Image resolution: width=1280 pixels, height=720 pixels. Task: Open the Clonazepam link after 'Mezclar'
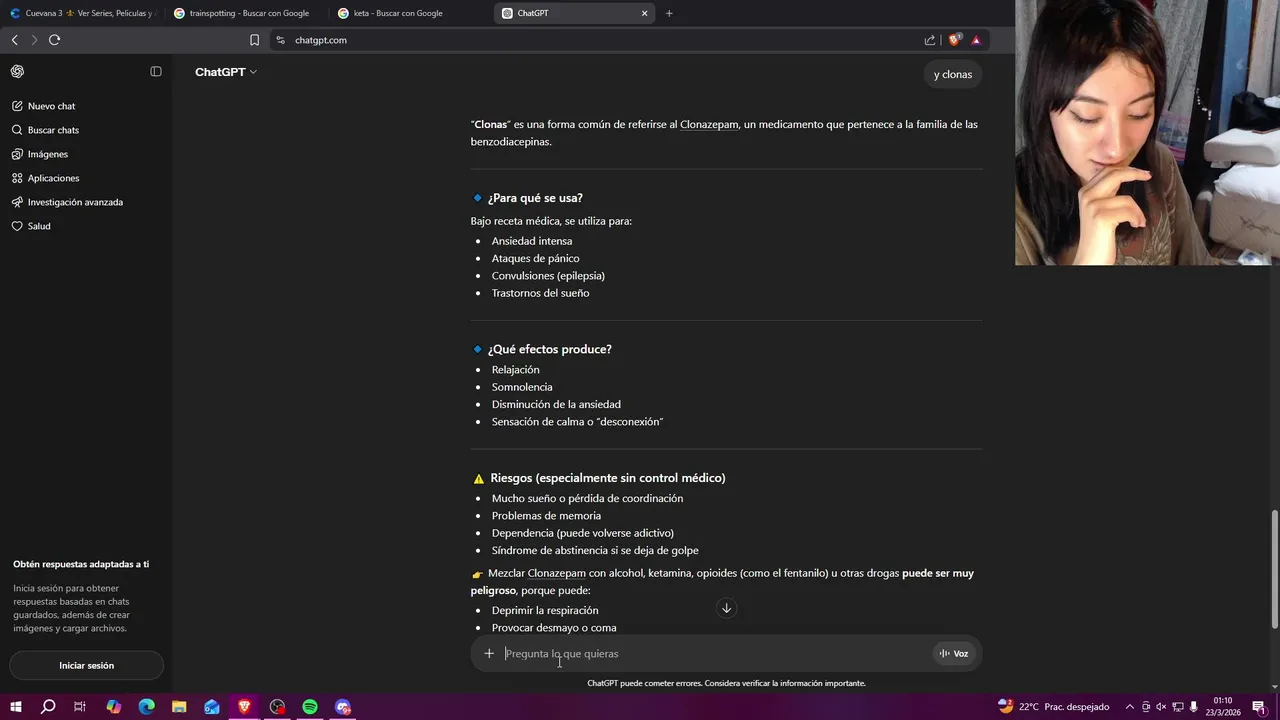556,573
